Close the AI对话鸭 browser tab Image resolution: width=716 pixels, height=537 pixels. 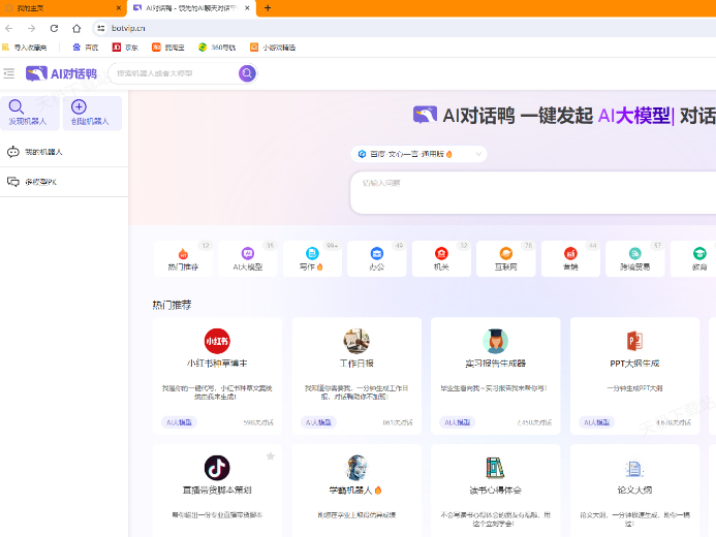(x=247, y=8)
